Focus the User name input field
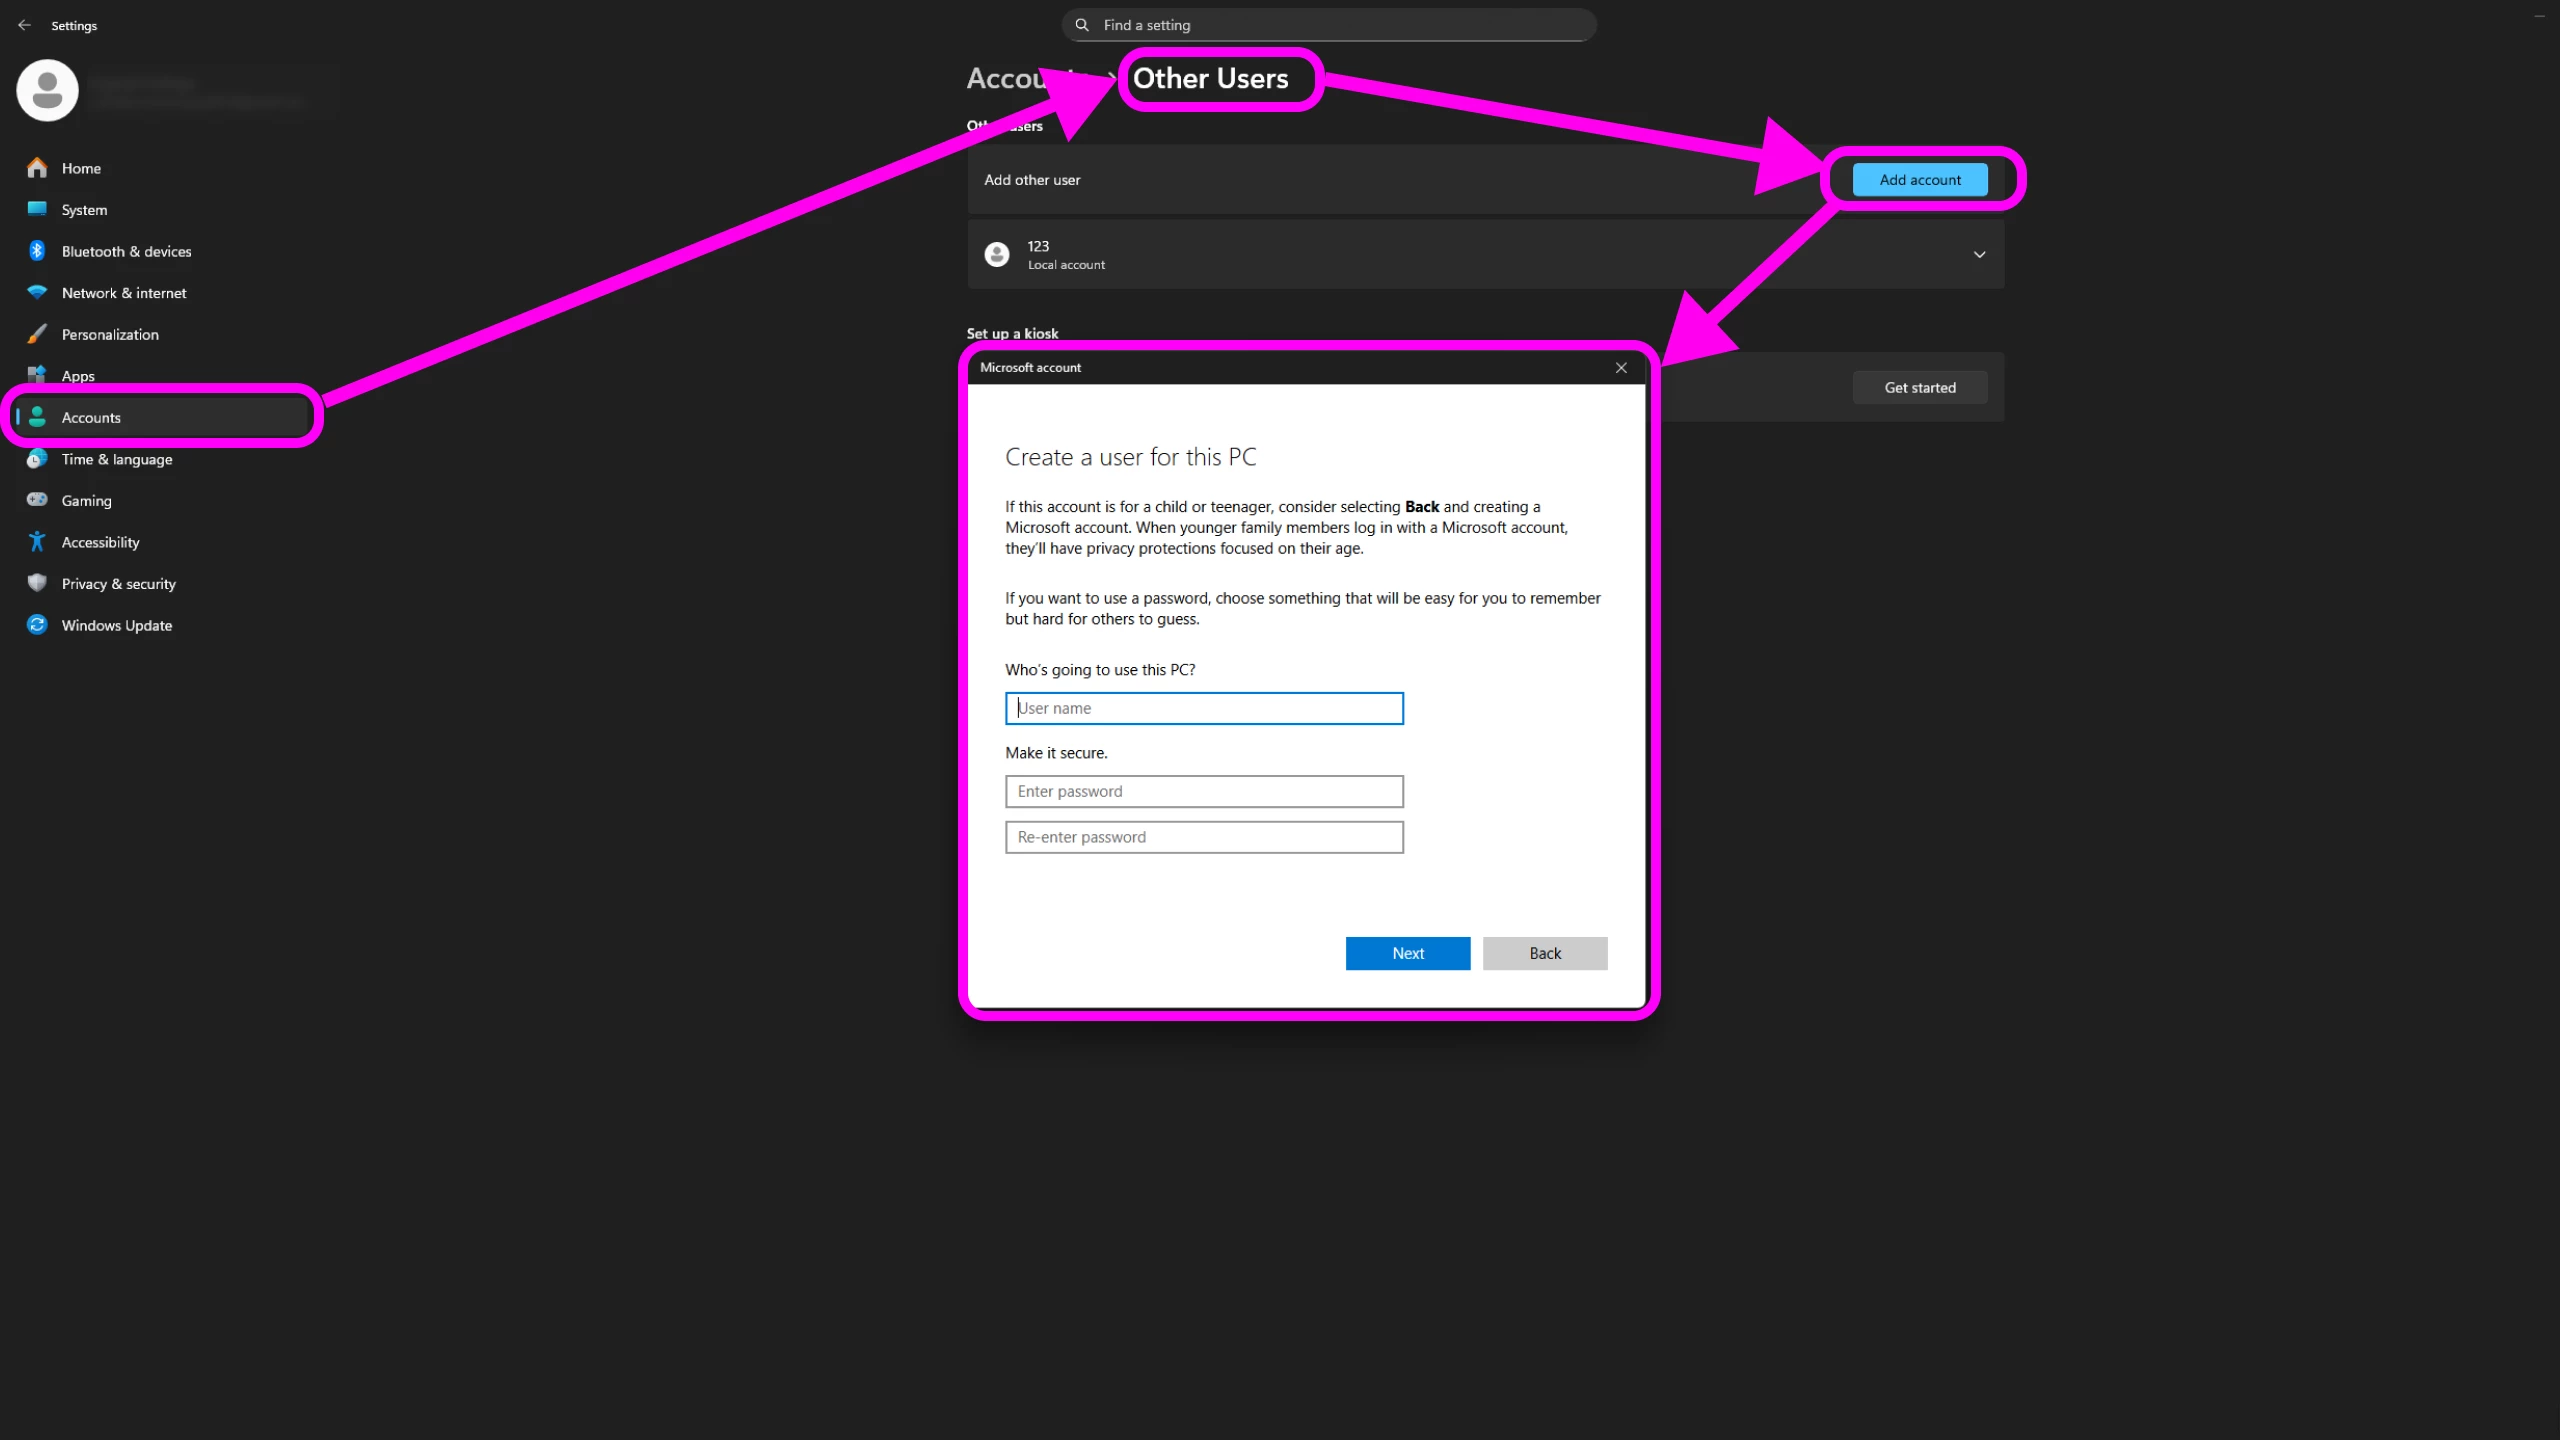 coord(1203,708)
